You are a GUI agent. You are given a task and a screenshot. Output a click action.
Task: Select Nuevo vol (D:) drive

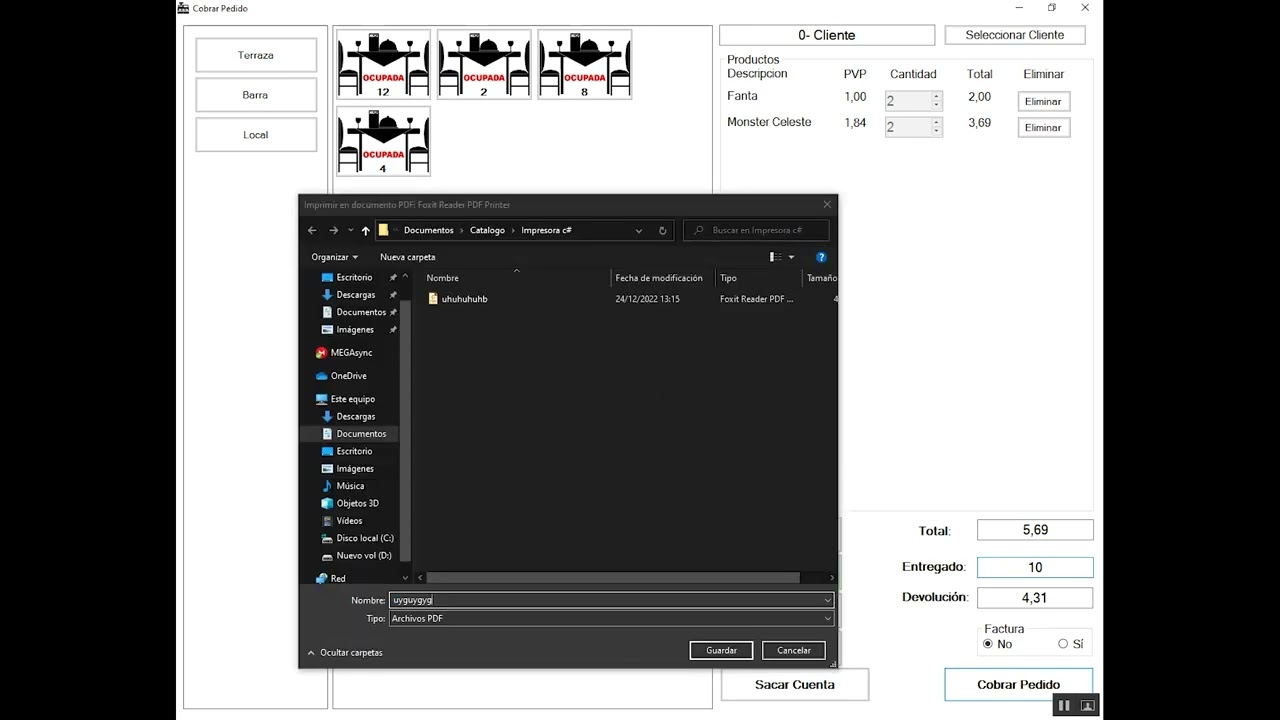point(356,556)
